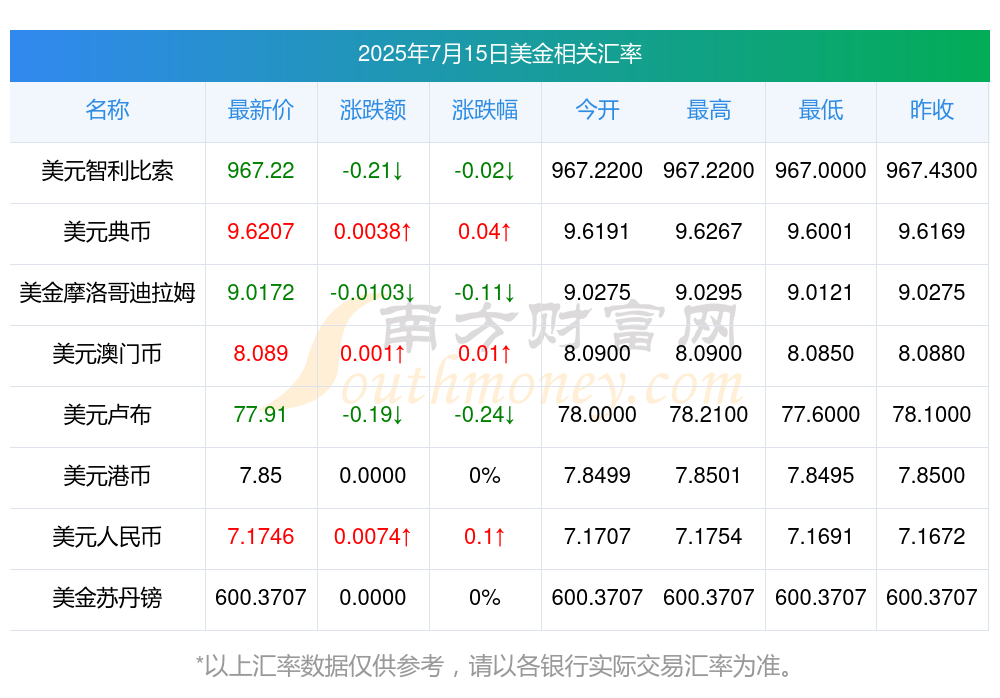Click the 0% cell in 美元港币 row
The image size is (1000, 698).
pyautogui.click(x=485, y=475)
